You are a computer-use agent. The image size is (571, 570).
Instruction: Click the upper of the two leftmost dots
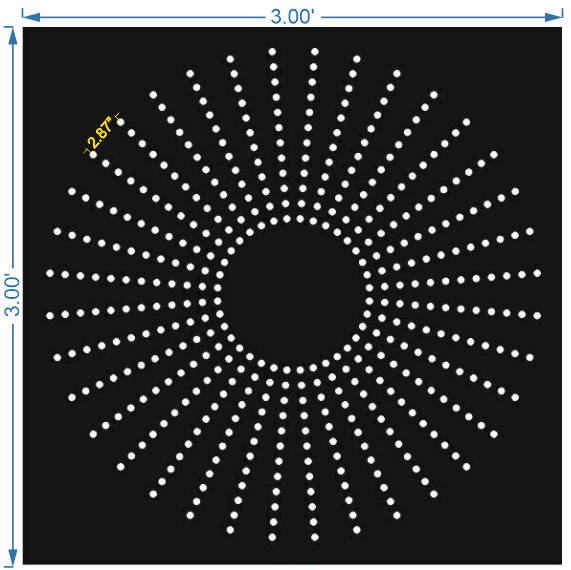(x=50, y=273)
